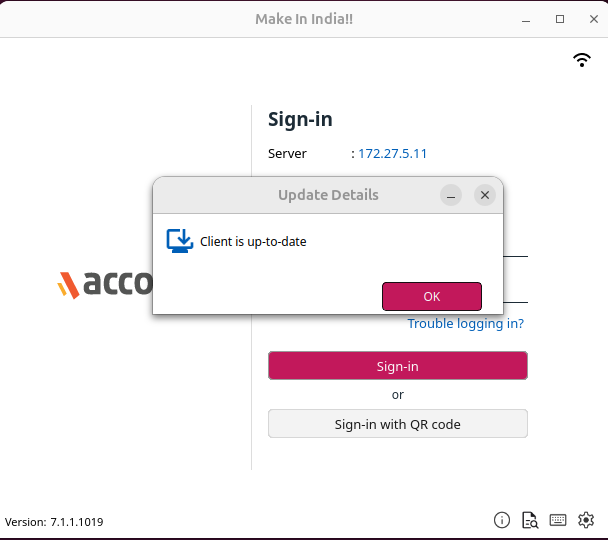608x540 pixels.
Task: Click server address 172.27.5.11
Action: [x=393, y=154]
